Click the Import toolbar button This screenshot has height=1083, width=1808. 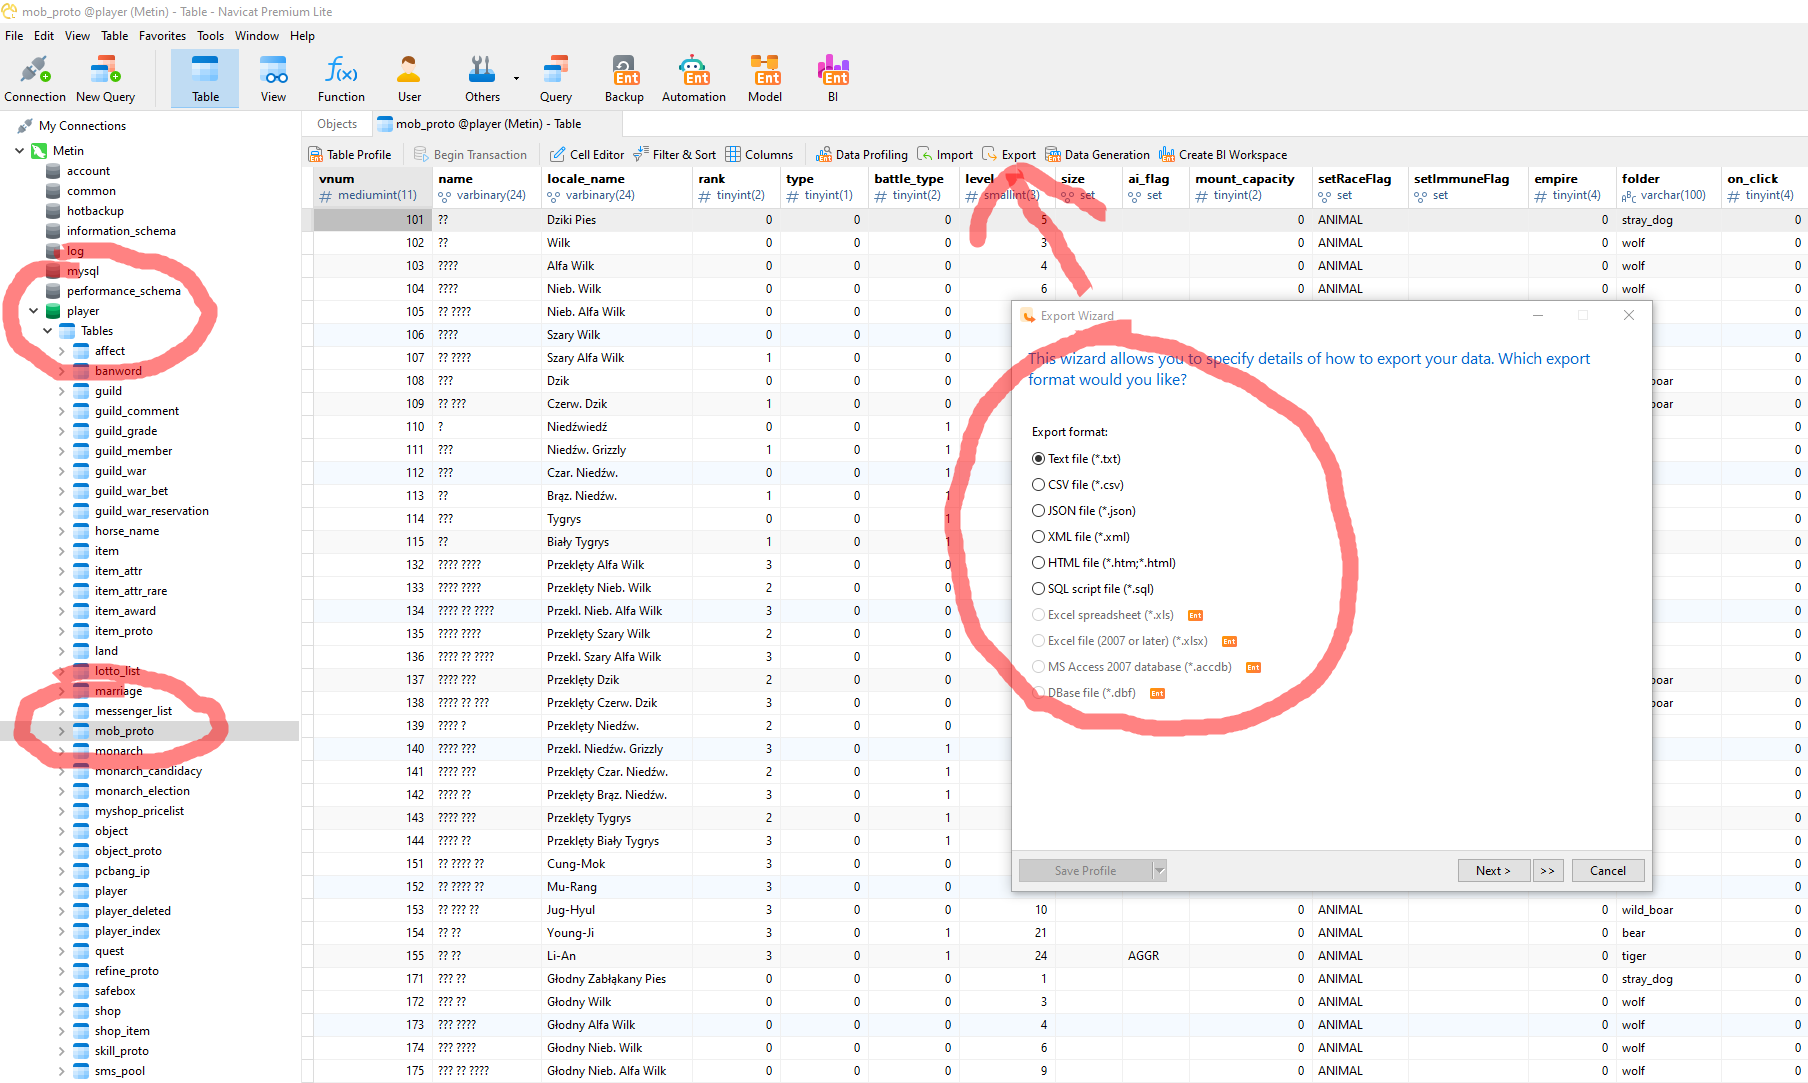click(x=945, y=155)
